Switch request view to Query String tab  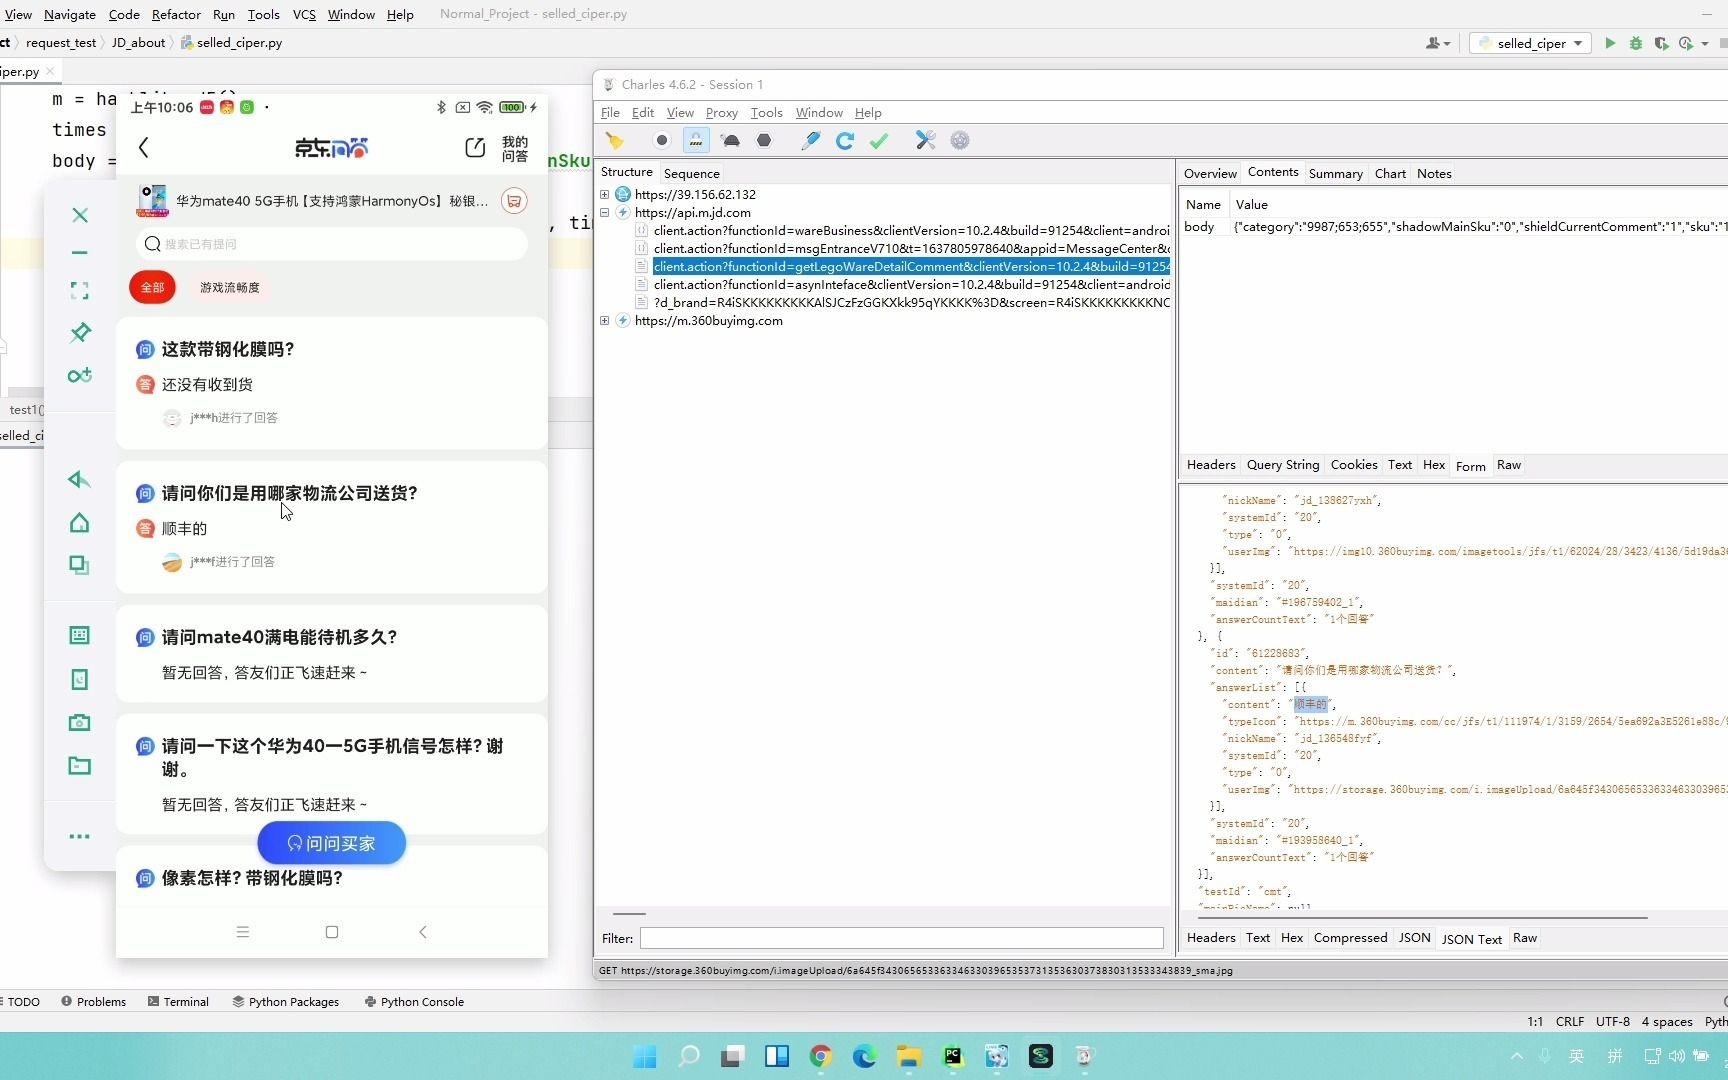pyautogui.click(x=1283, y=465)
